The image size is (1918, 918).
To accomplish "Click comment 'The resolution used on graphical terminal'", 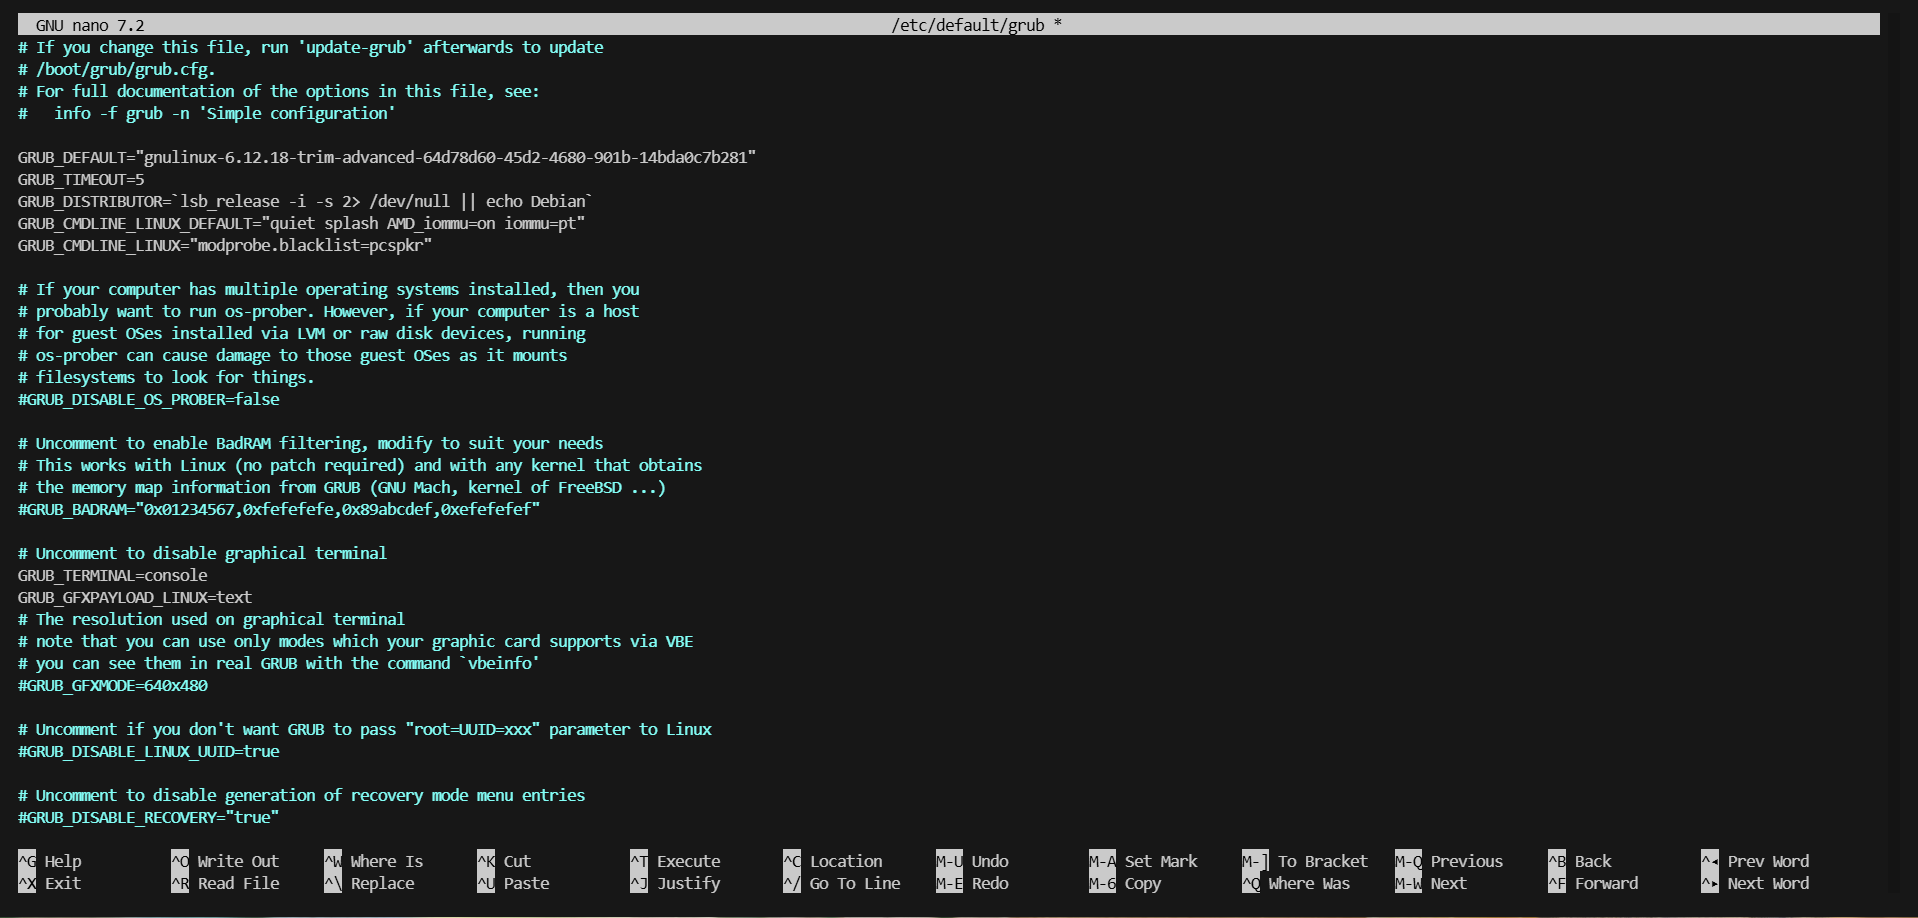I will click(212, 619).
